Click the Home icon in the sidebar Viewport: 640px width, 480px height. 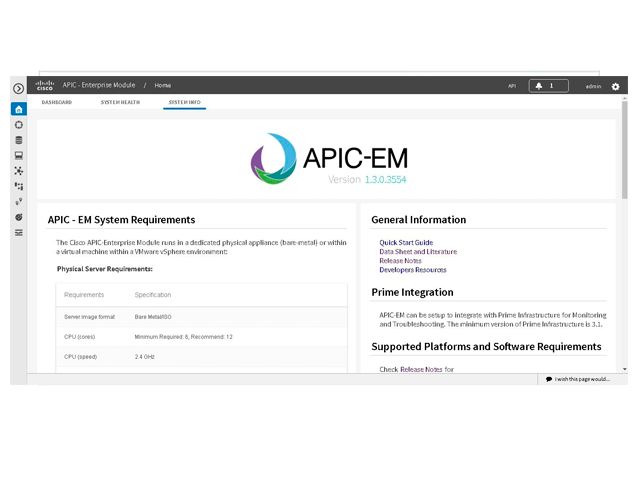tap(18, 109)
